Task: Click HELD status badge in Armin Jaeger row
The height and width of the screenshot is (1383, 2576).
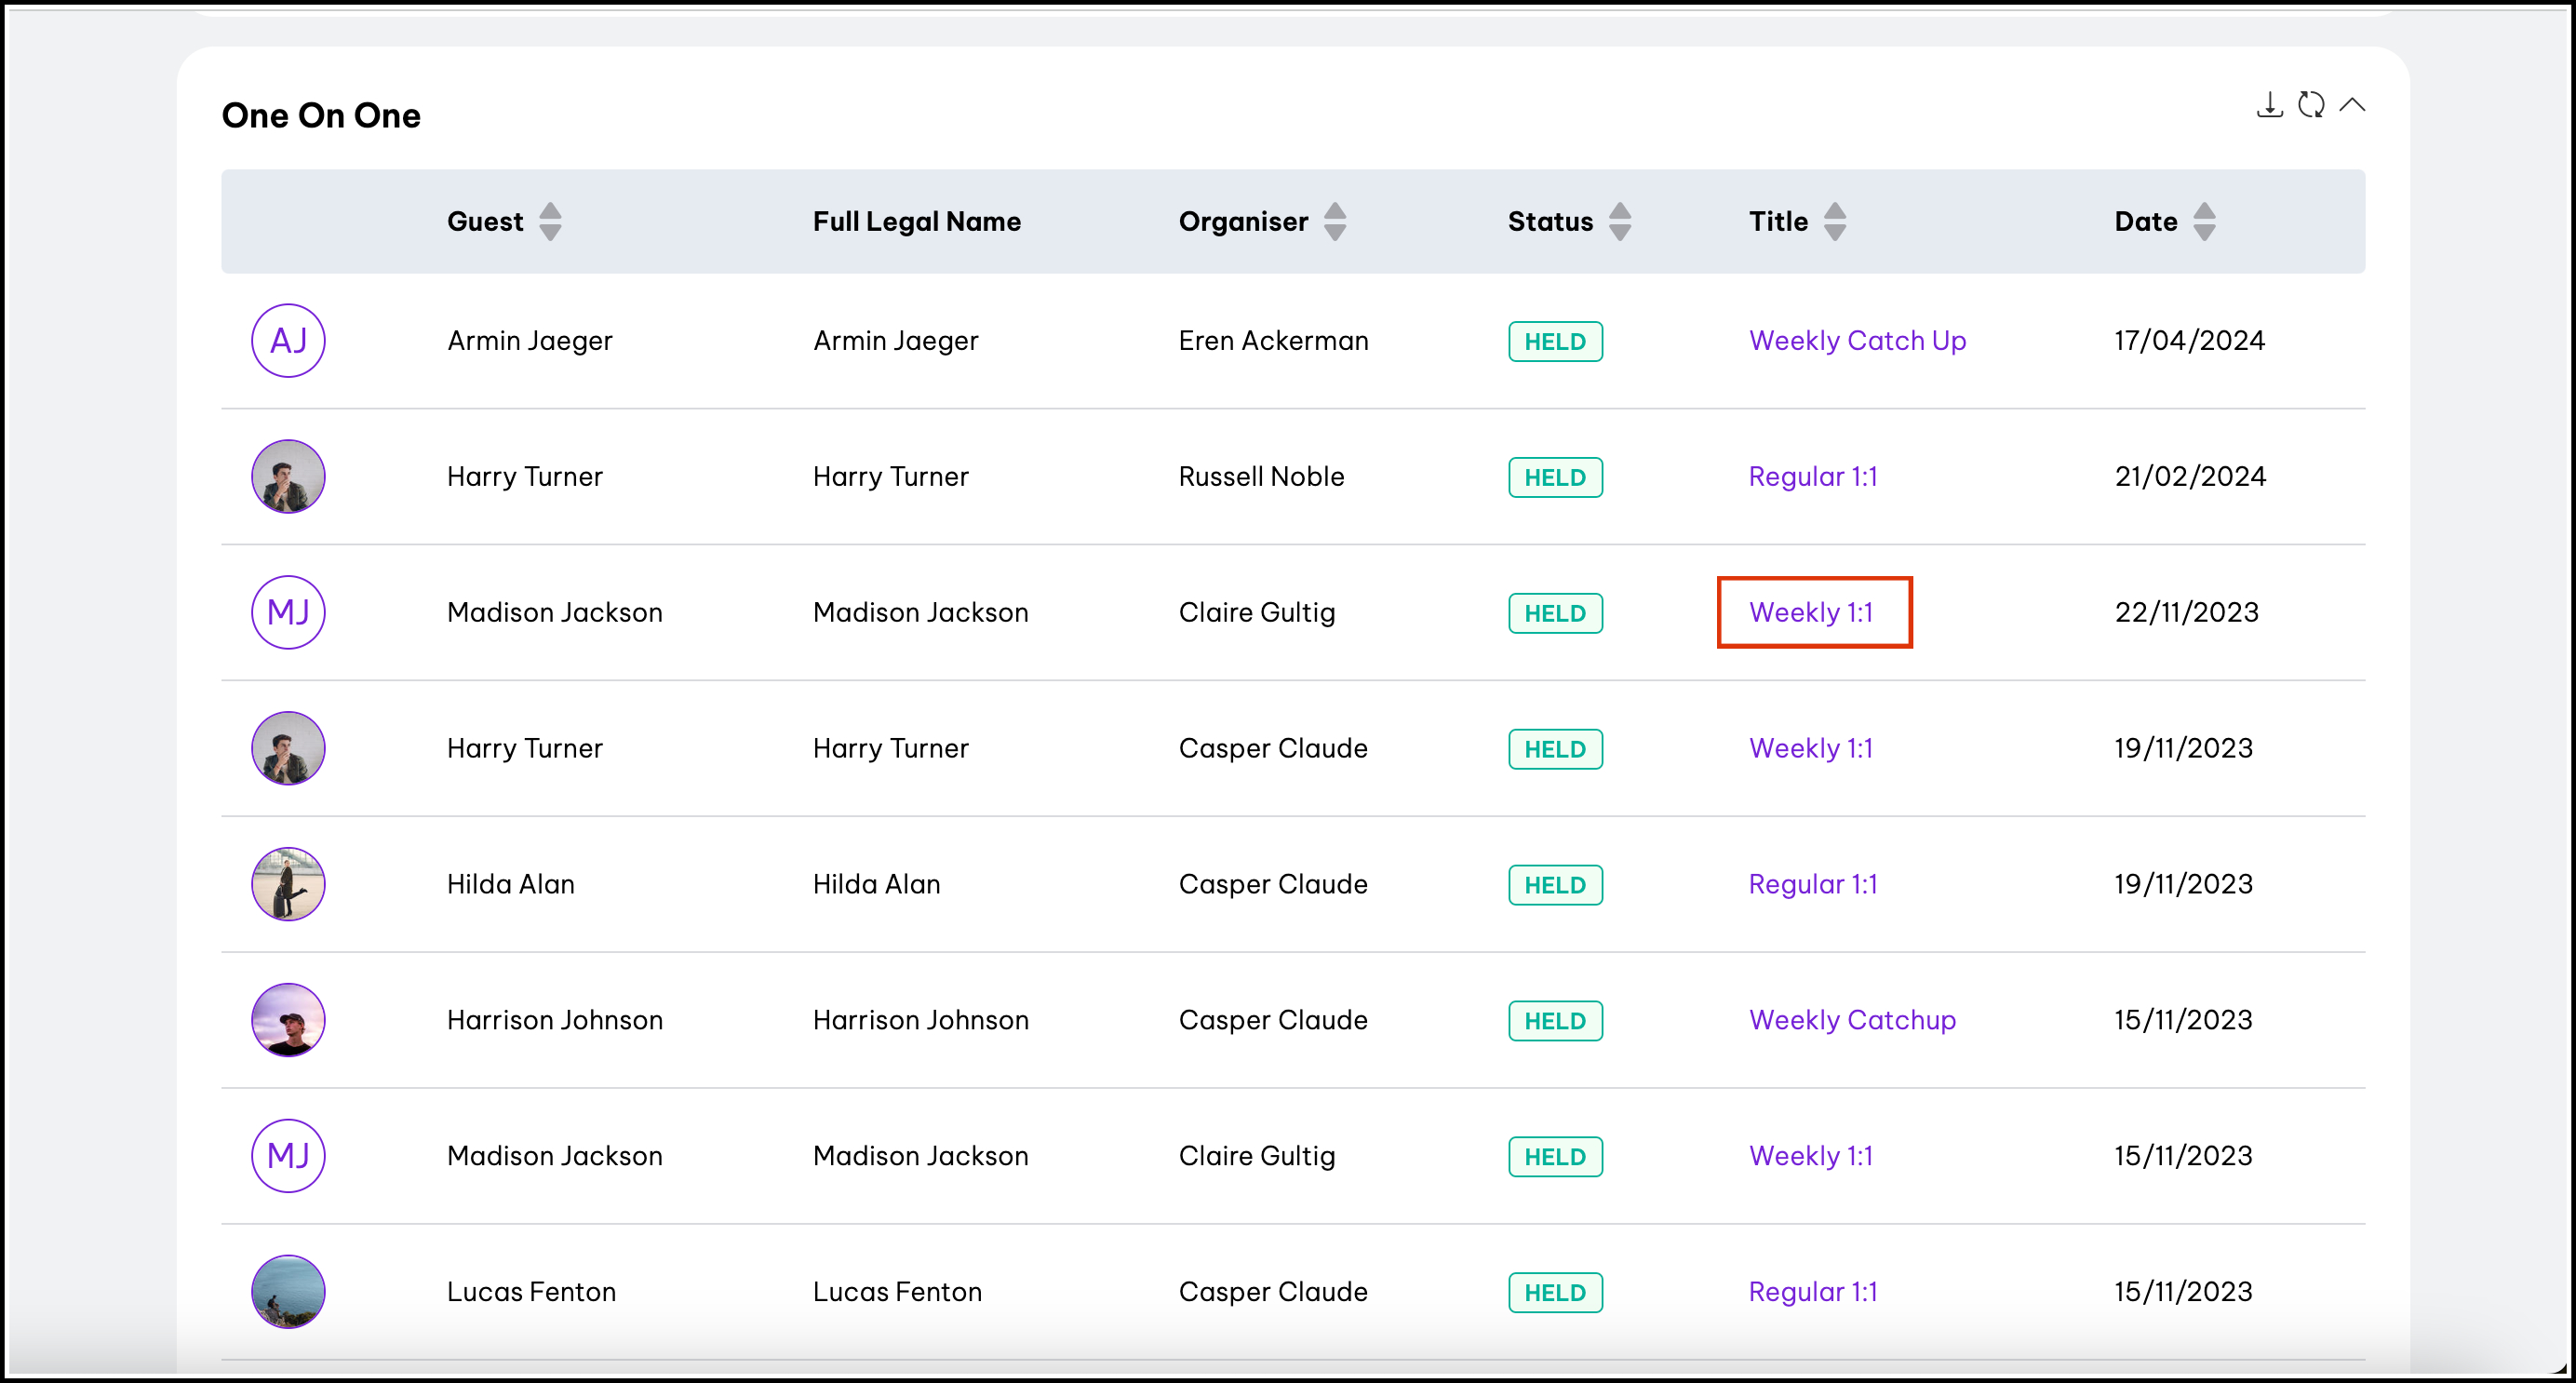Action: coord(1554,342)
